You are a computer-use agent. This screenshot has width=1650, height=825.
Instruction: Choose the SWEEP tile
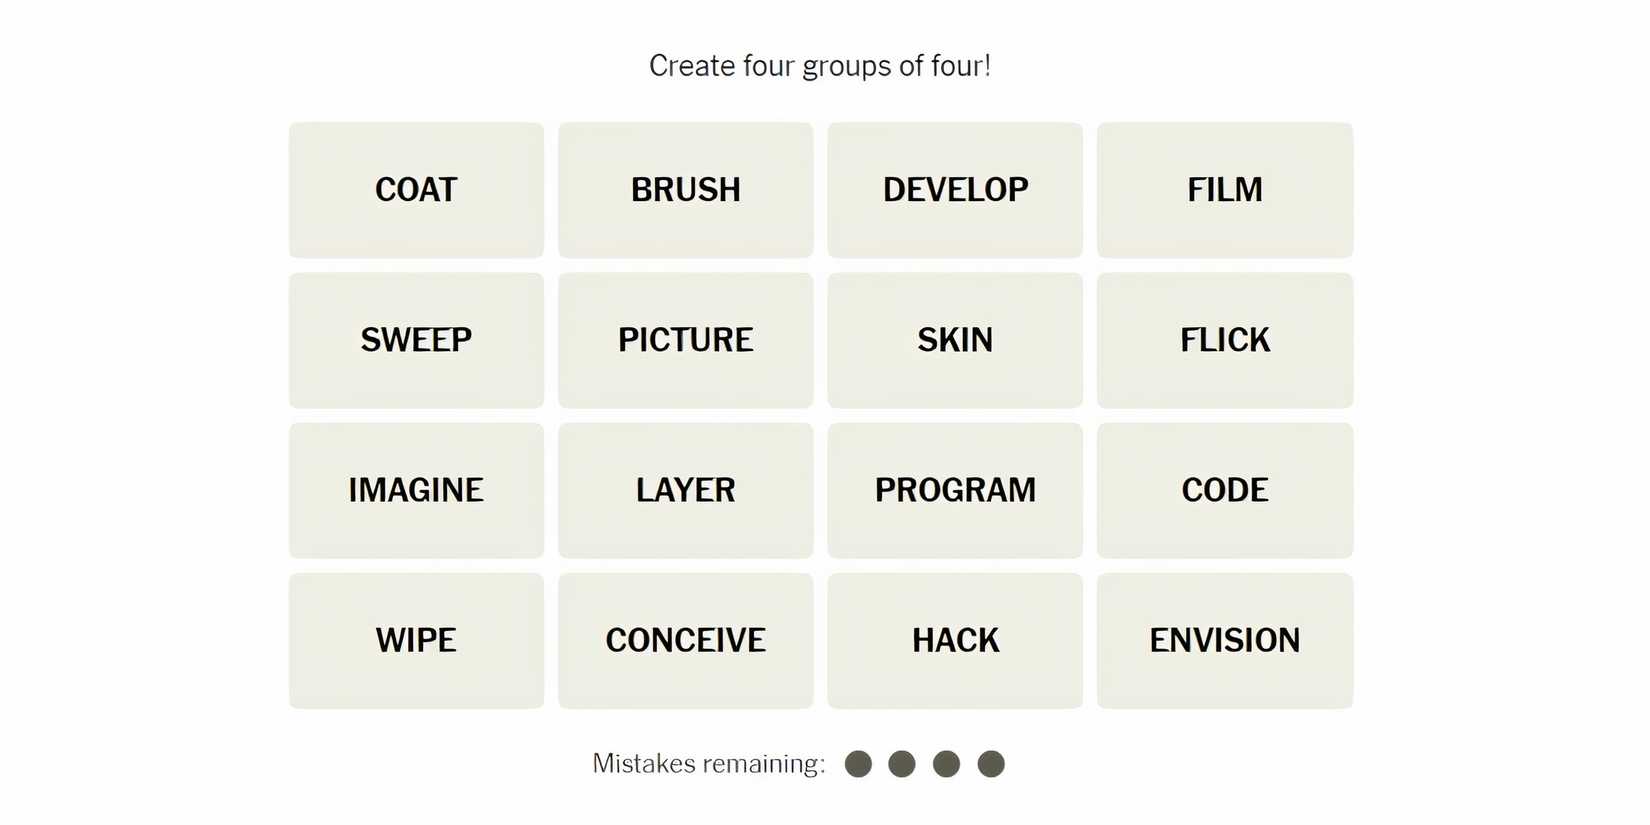416,340
